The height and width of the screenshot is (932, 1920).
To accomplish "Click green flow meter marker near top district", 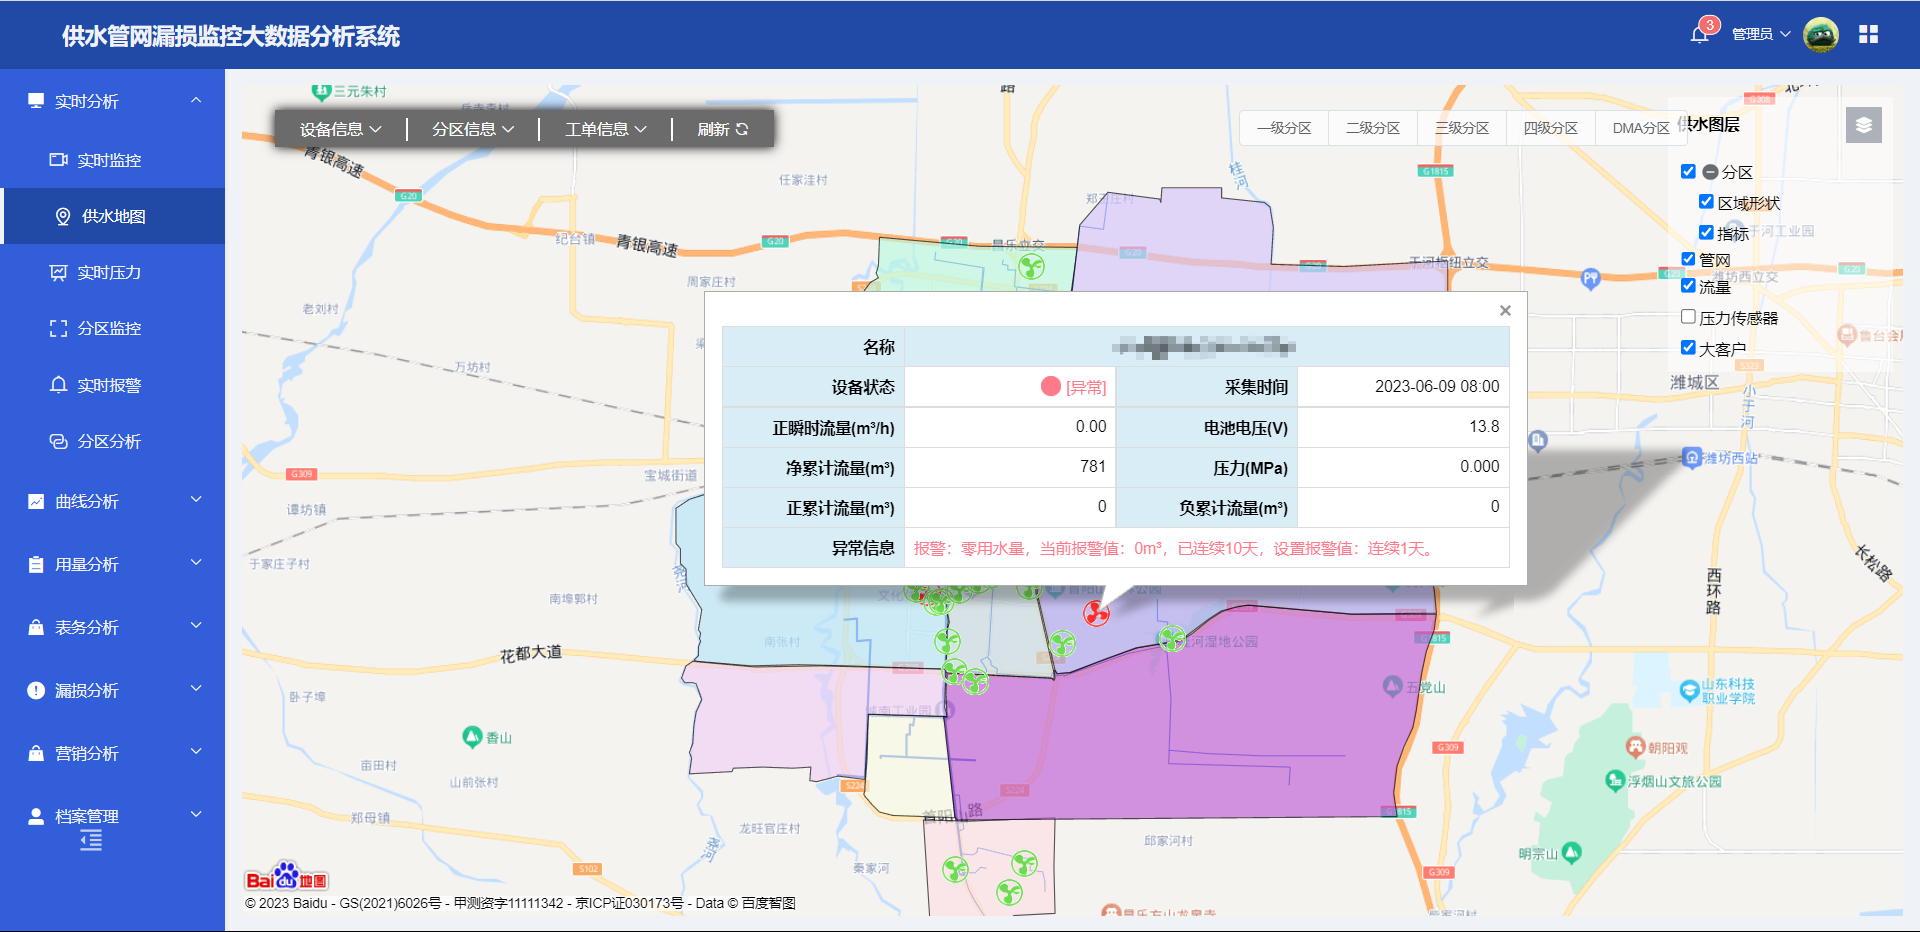I will (x=1031, y=267).
